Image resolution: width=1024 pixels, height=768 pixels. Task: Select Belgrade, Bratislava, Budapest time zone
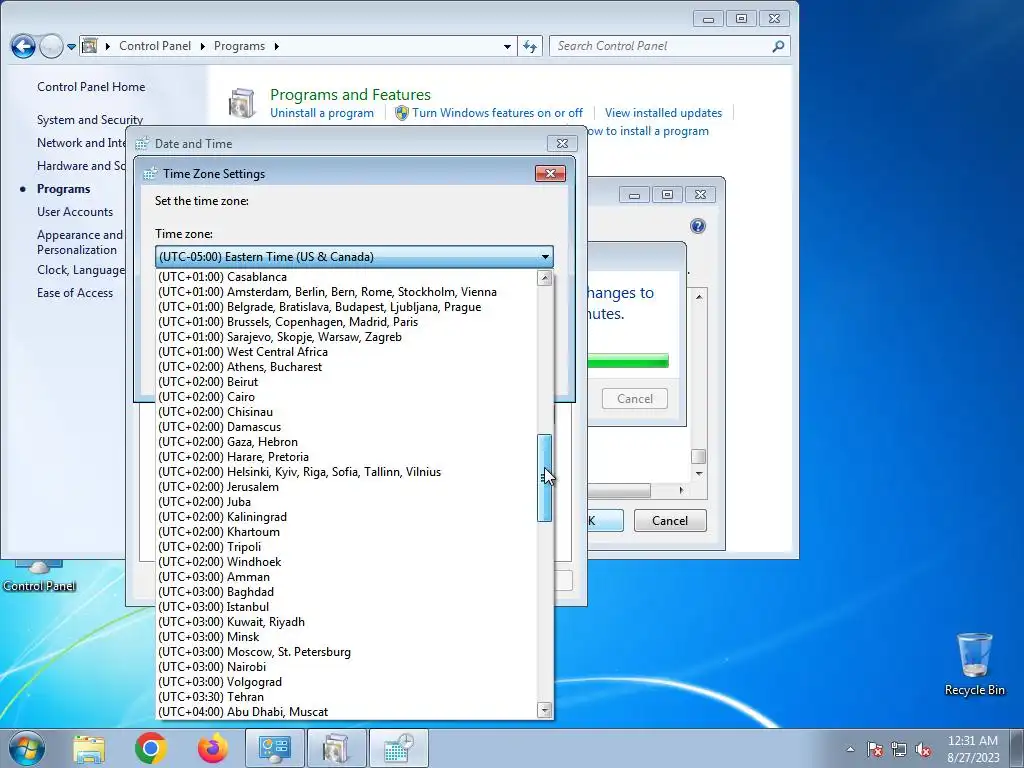[346, 307]
